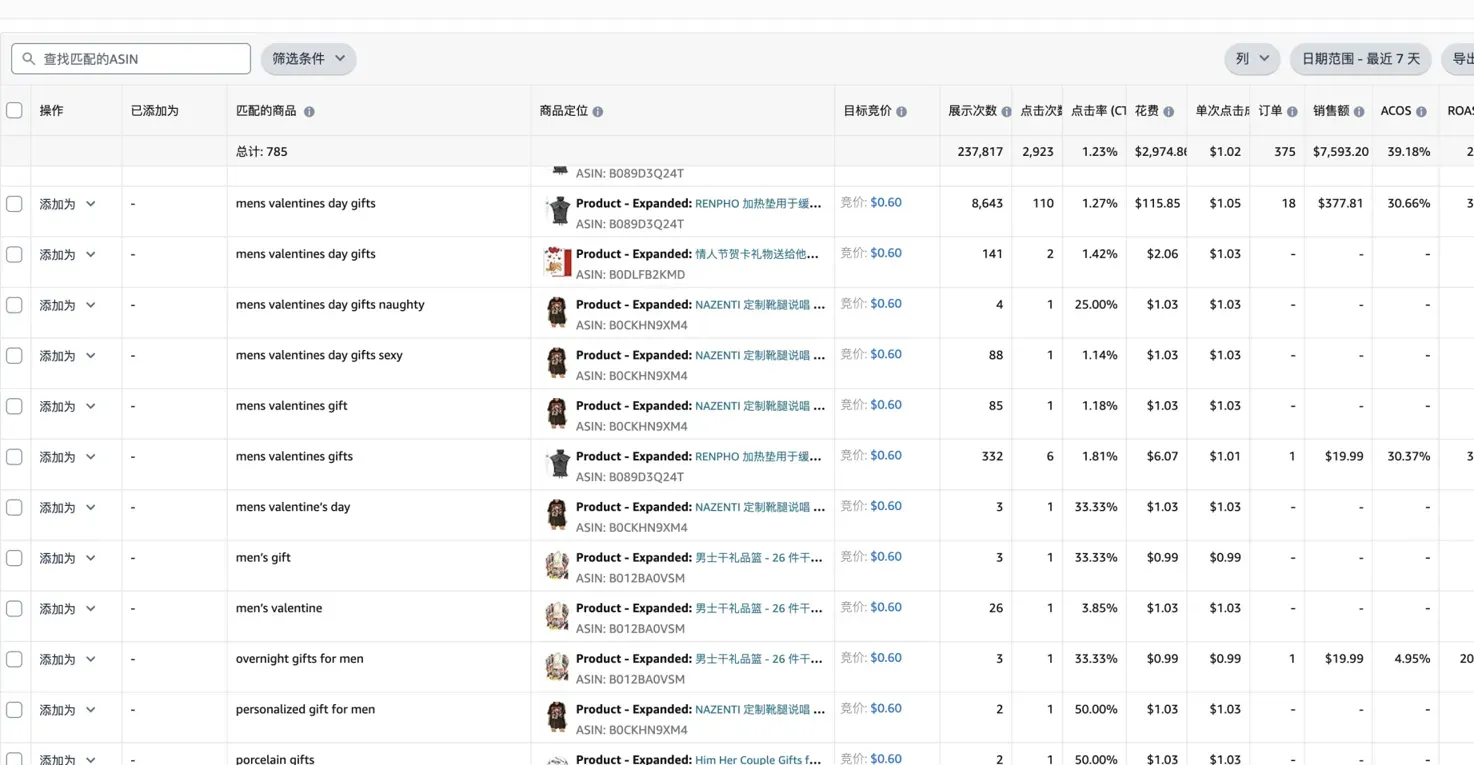The width and height of the screenshot is (1474, 766).
Task: Click the 操作 column header
Action: click(51, 111)
